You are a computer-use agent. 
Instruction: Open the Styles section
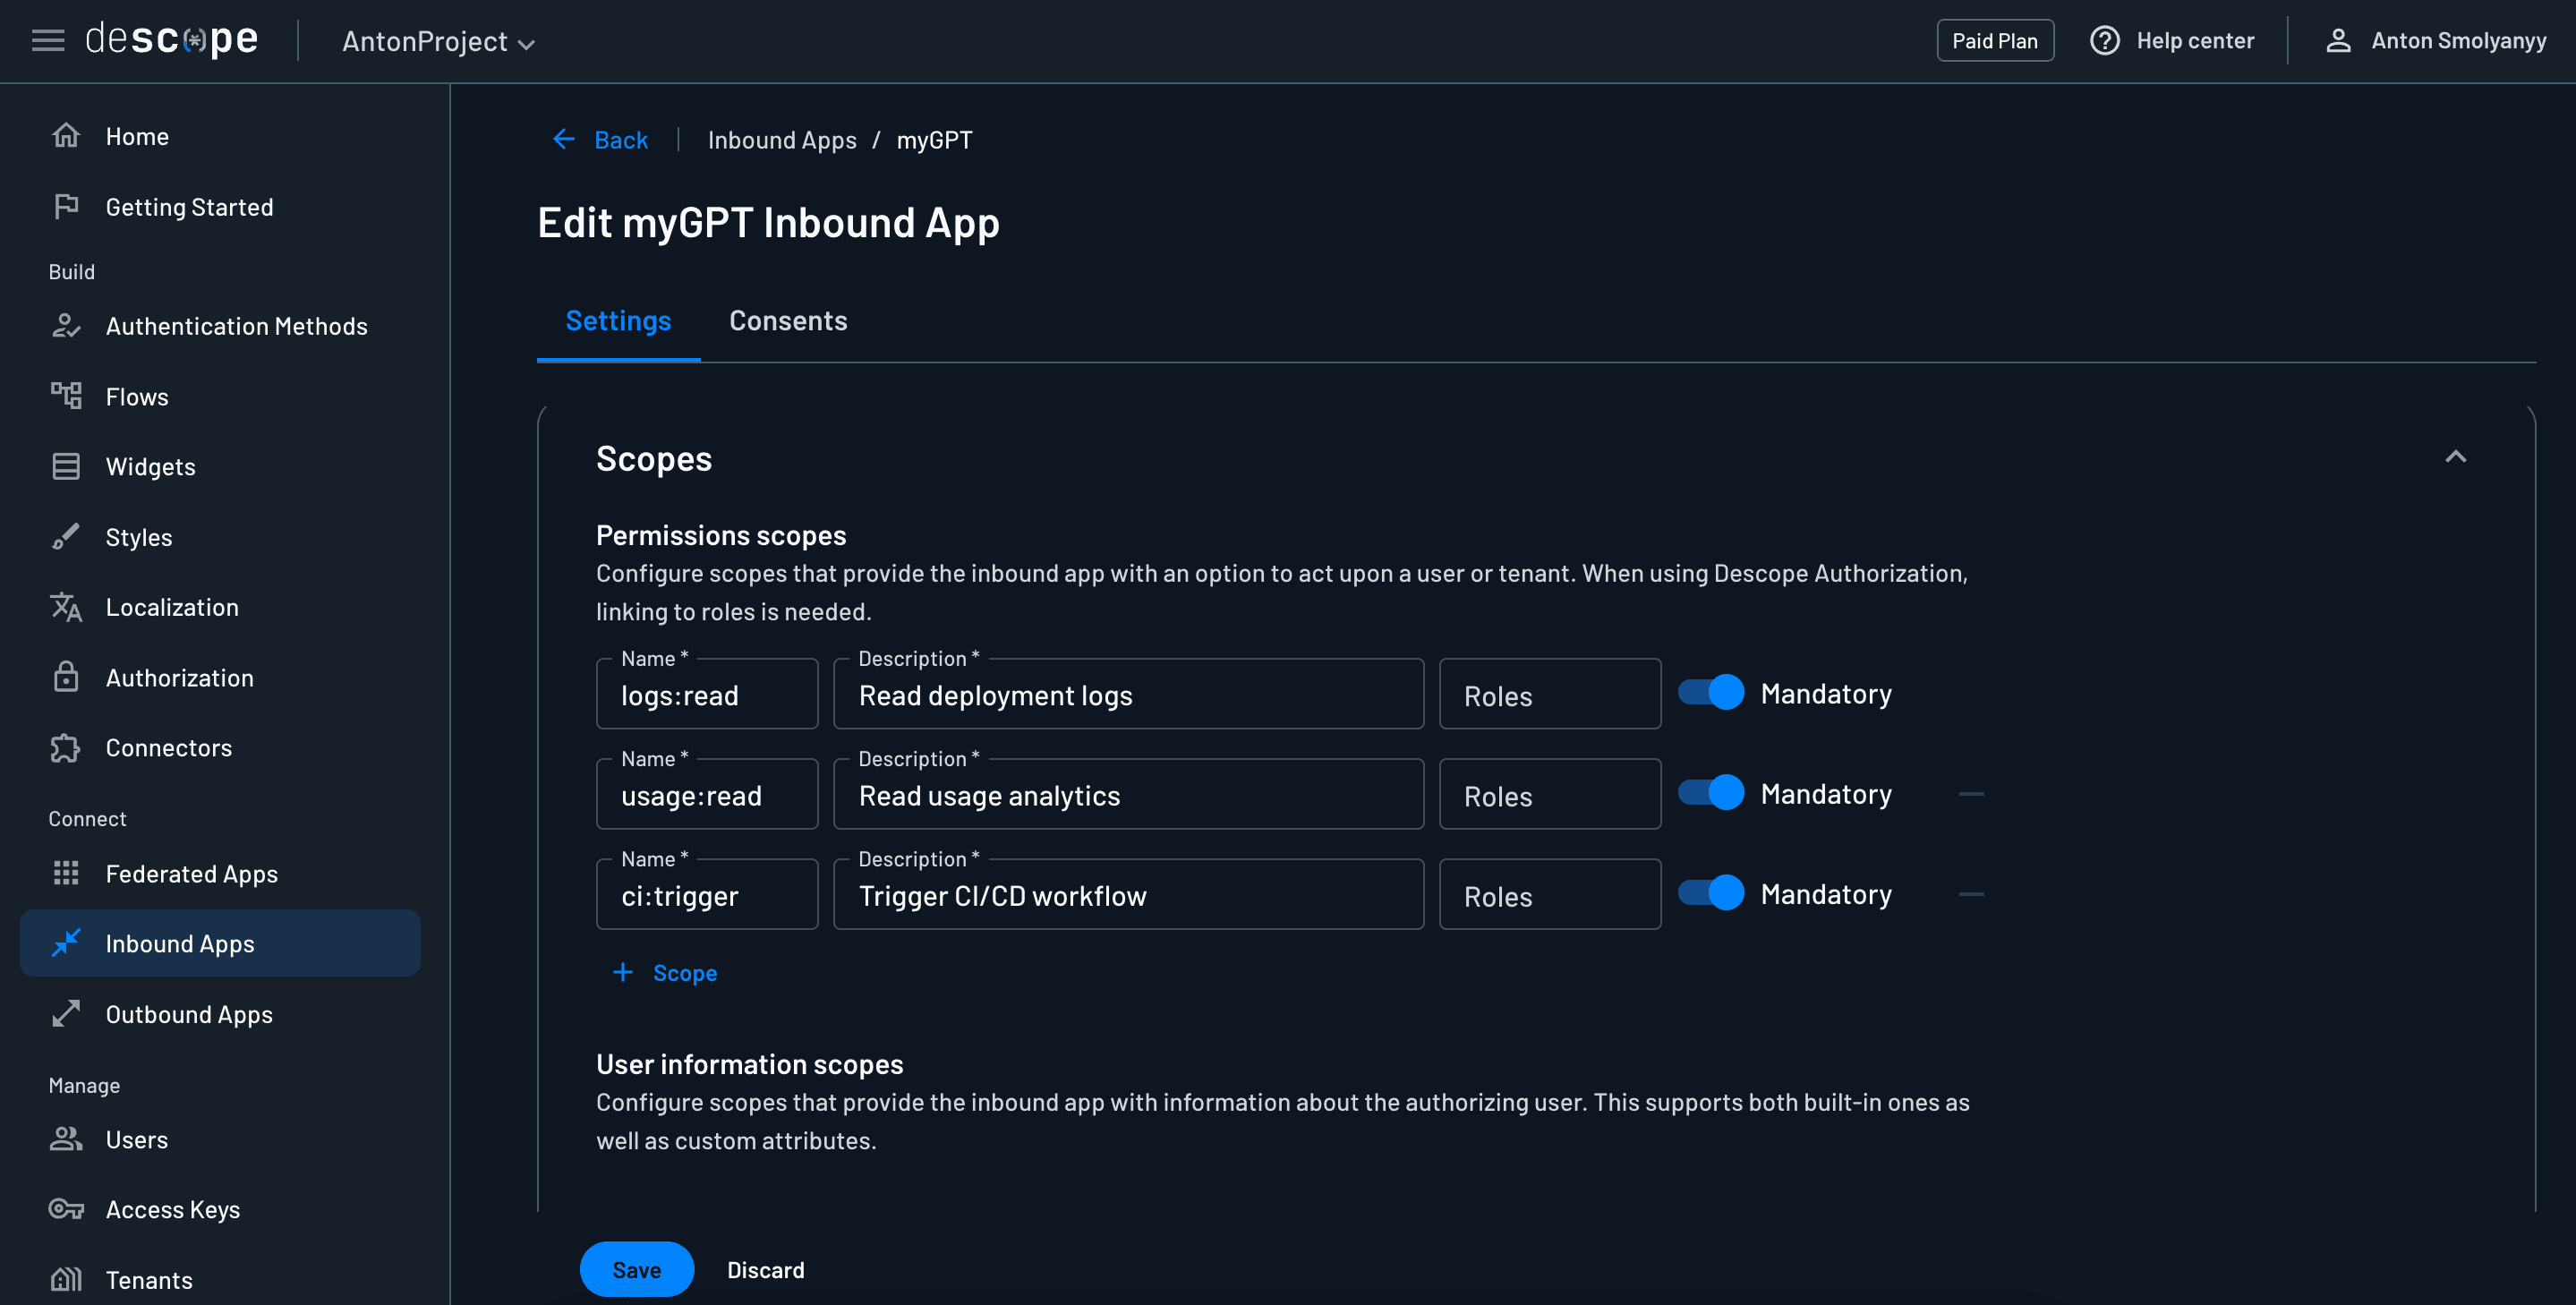tap(139, 536)
